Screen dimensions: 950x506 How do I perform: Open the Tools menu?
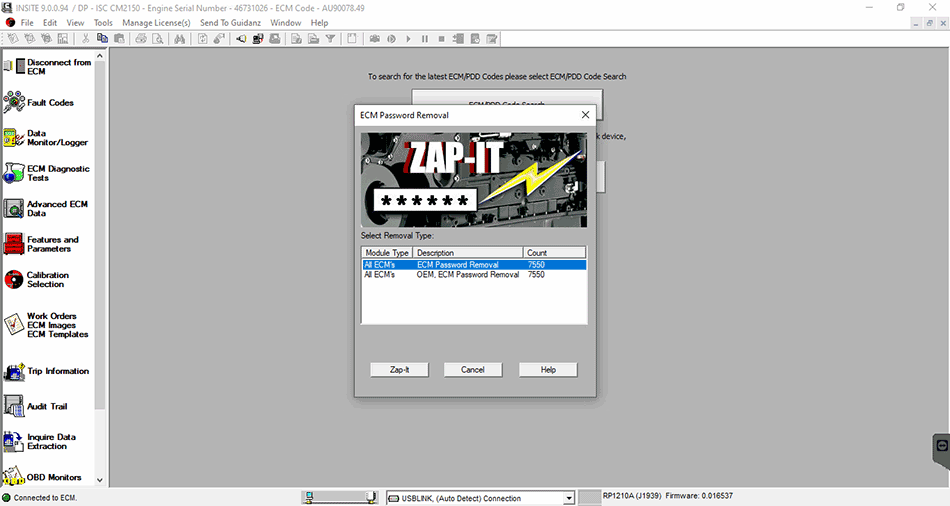coord(103,22)
